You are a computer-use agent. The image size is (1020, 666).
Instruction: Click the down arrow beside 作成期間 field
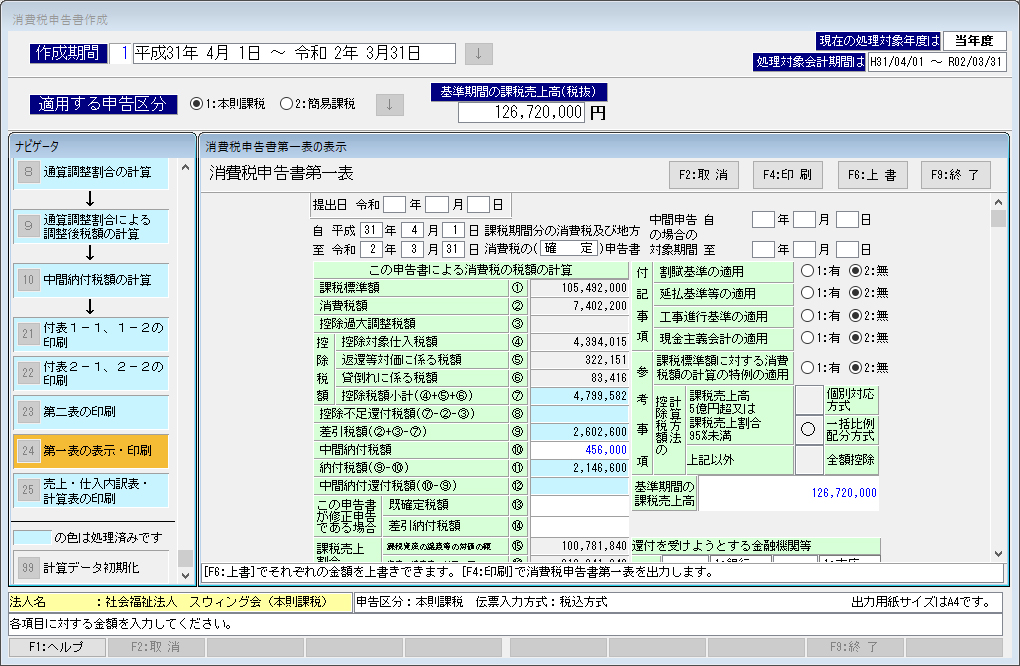(x=478, y=53)
